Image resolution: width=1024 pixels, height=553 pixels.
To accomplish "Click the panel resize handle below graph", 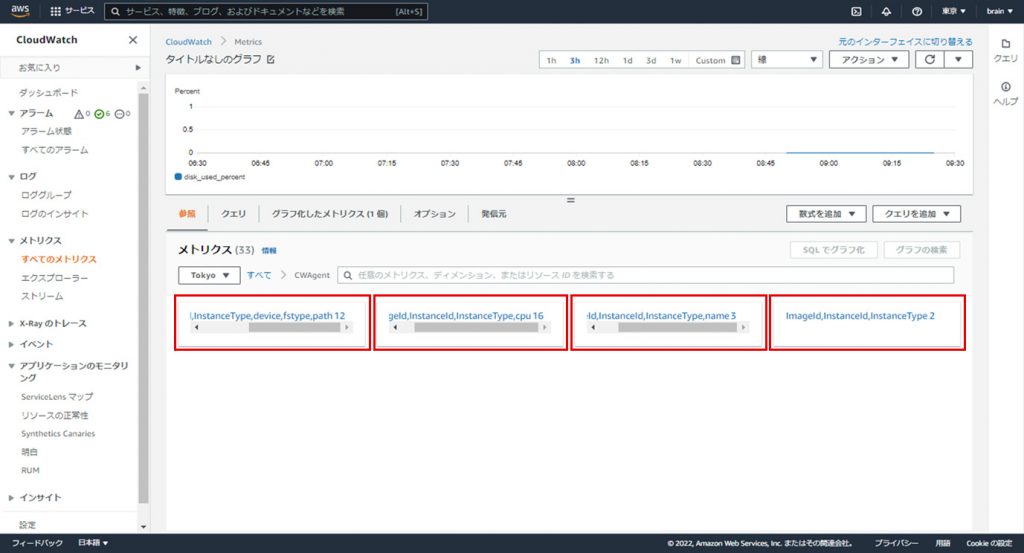I will tap(570, 200).
